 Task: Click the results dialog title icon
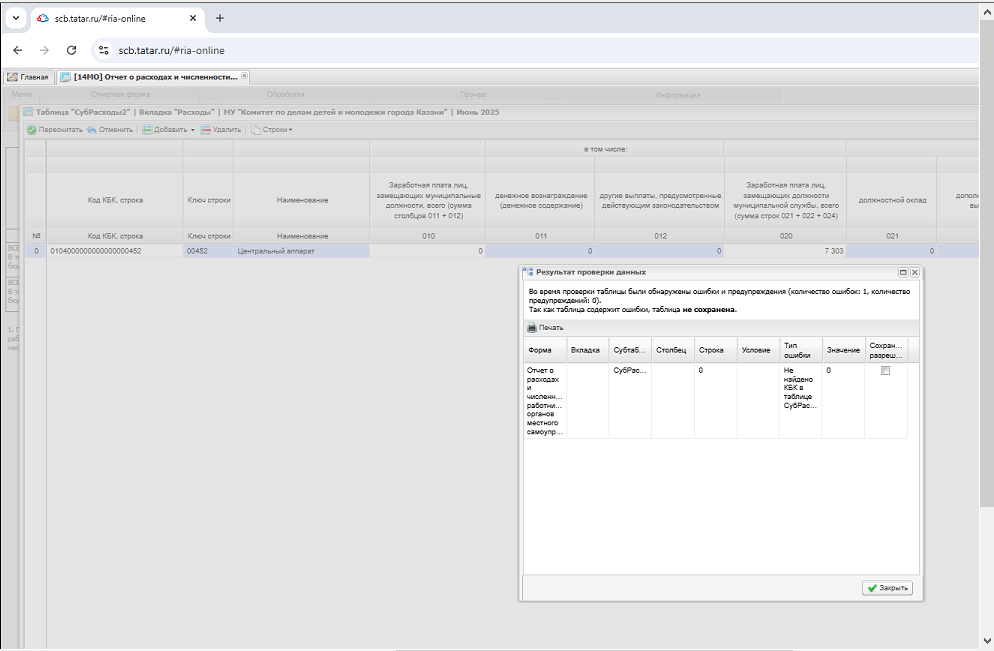coord(528,272)
